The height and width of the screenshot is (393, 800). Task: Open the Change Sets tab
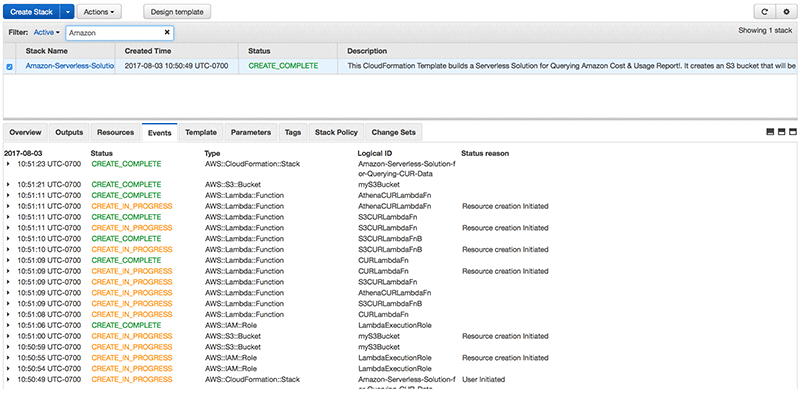[x=394, y=132]
